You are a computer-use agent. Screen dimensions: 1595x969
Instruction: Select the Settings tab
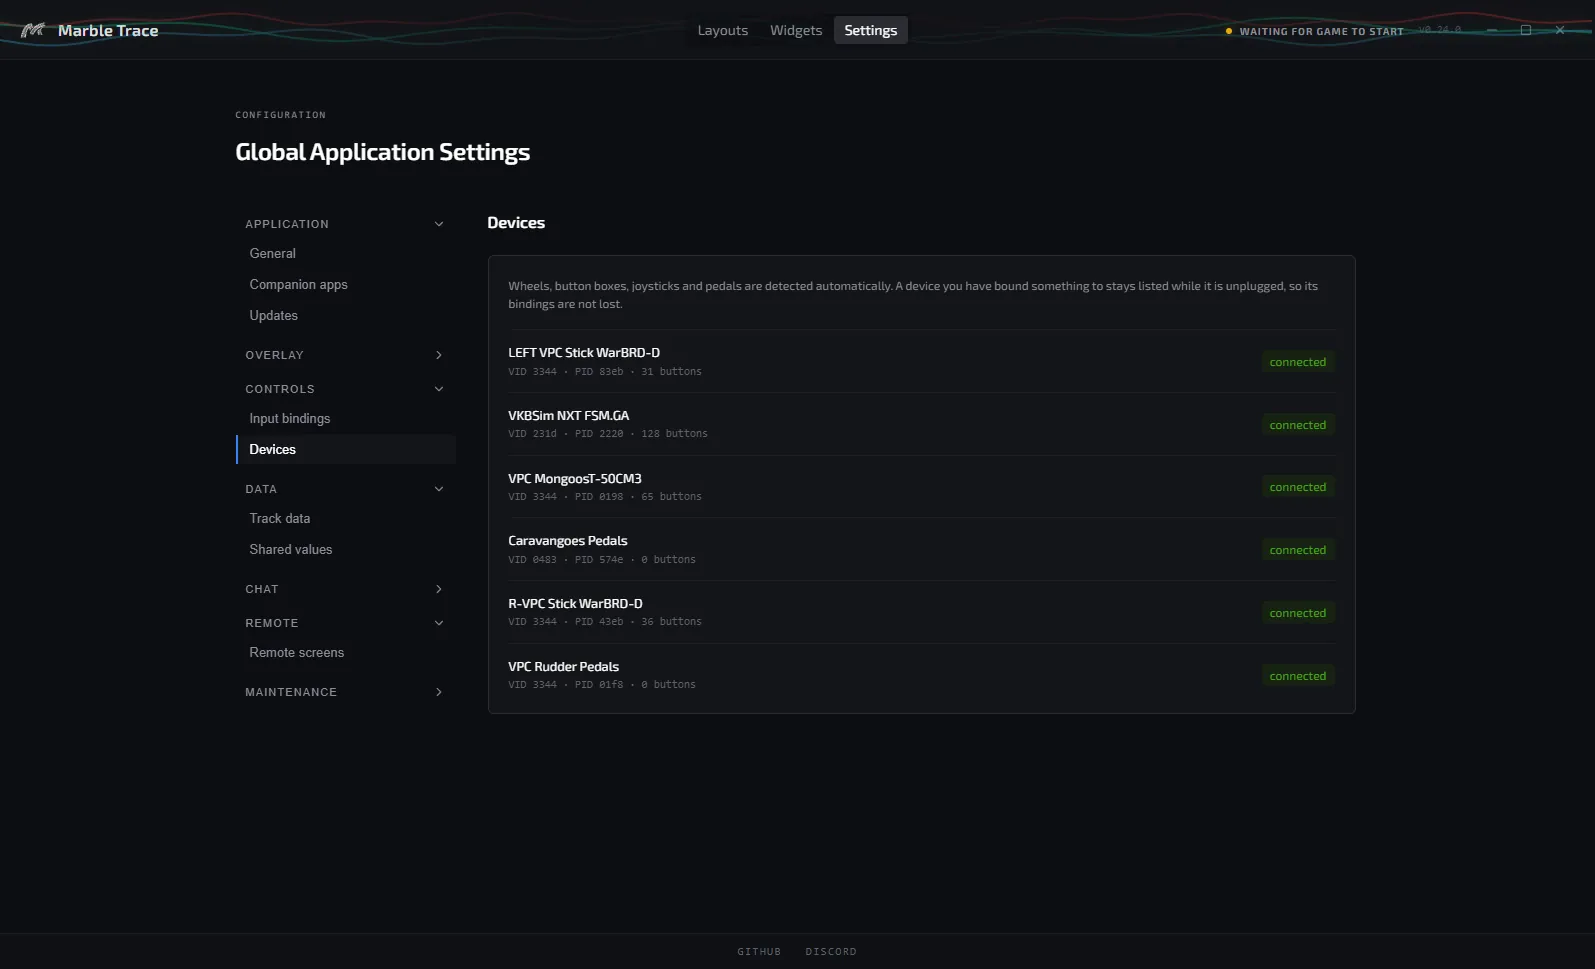coord(870,30)
